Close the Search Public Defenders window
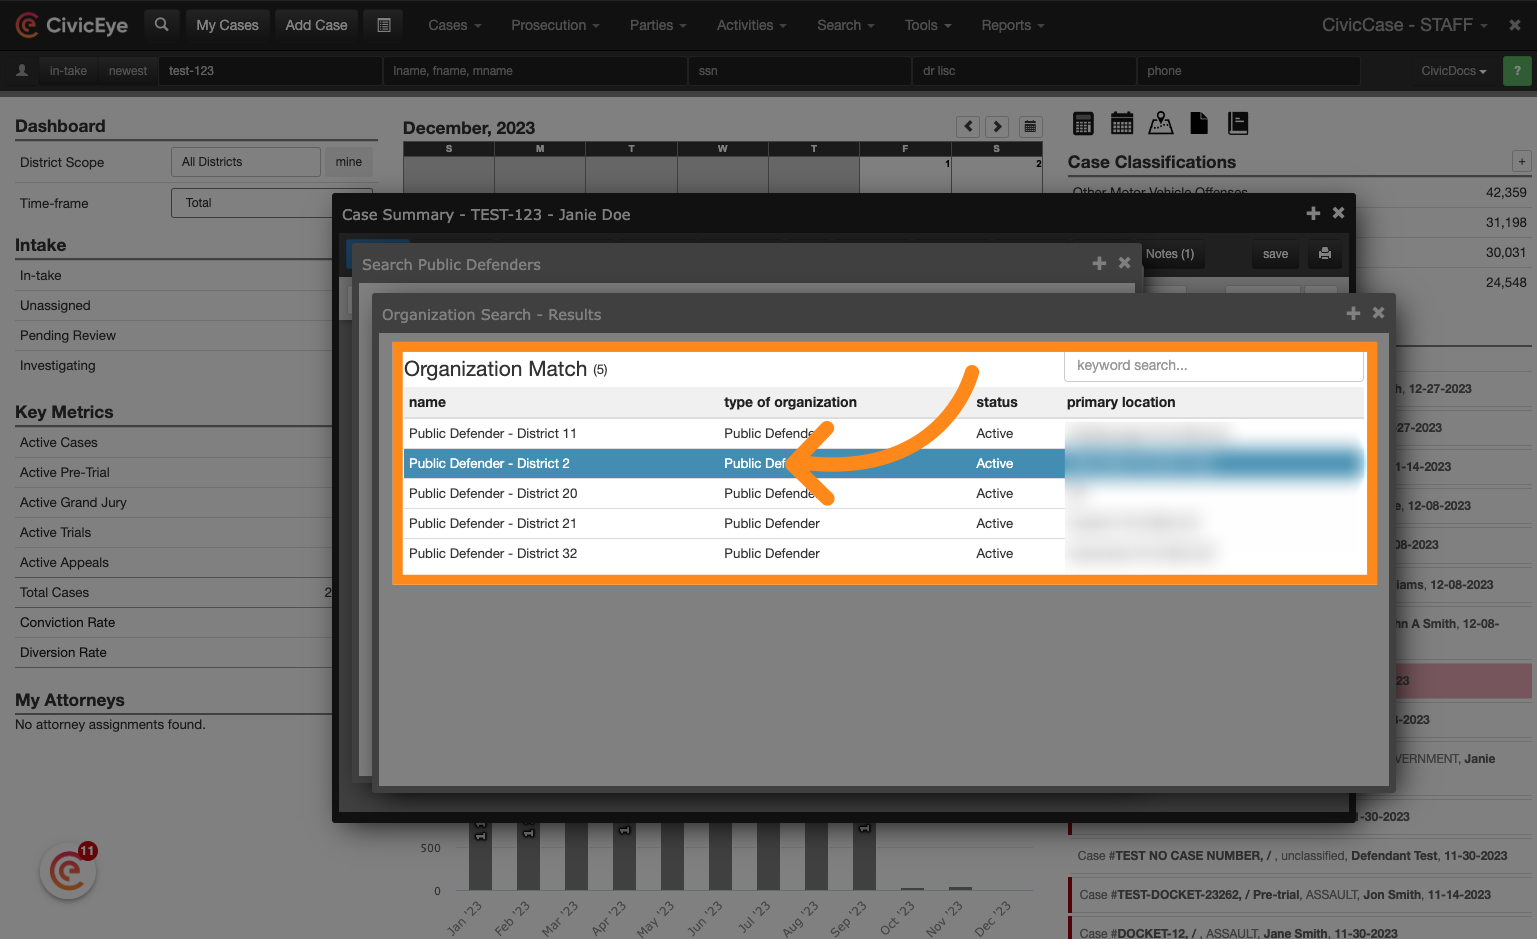Viewport: 1537px width, 939px height. 1124,263
